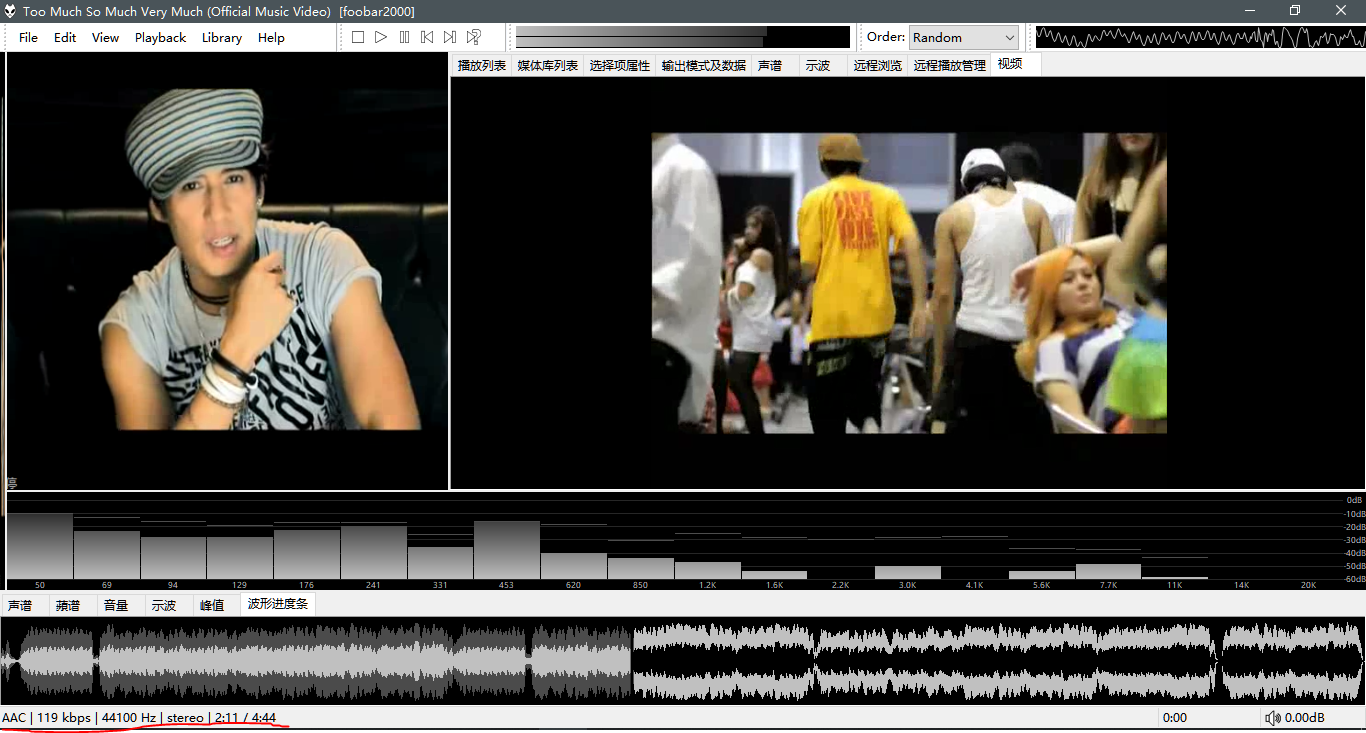Switch to the 频谱 tab in lower panel
This screenshot has height=733, width=1366.
click(68, 605)
